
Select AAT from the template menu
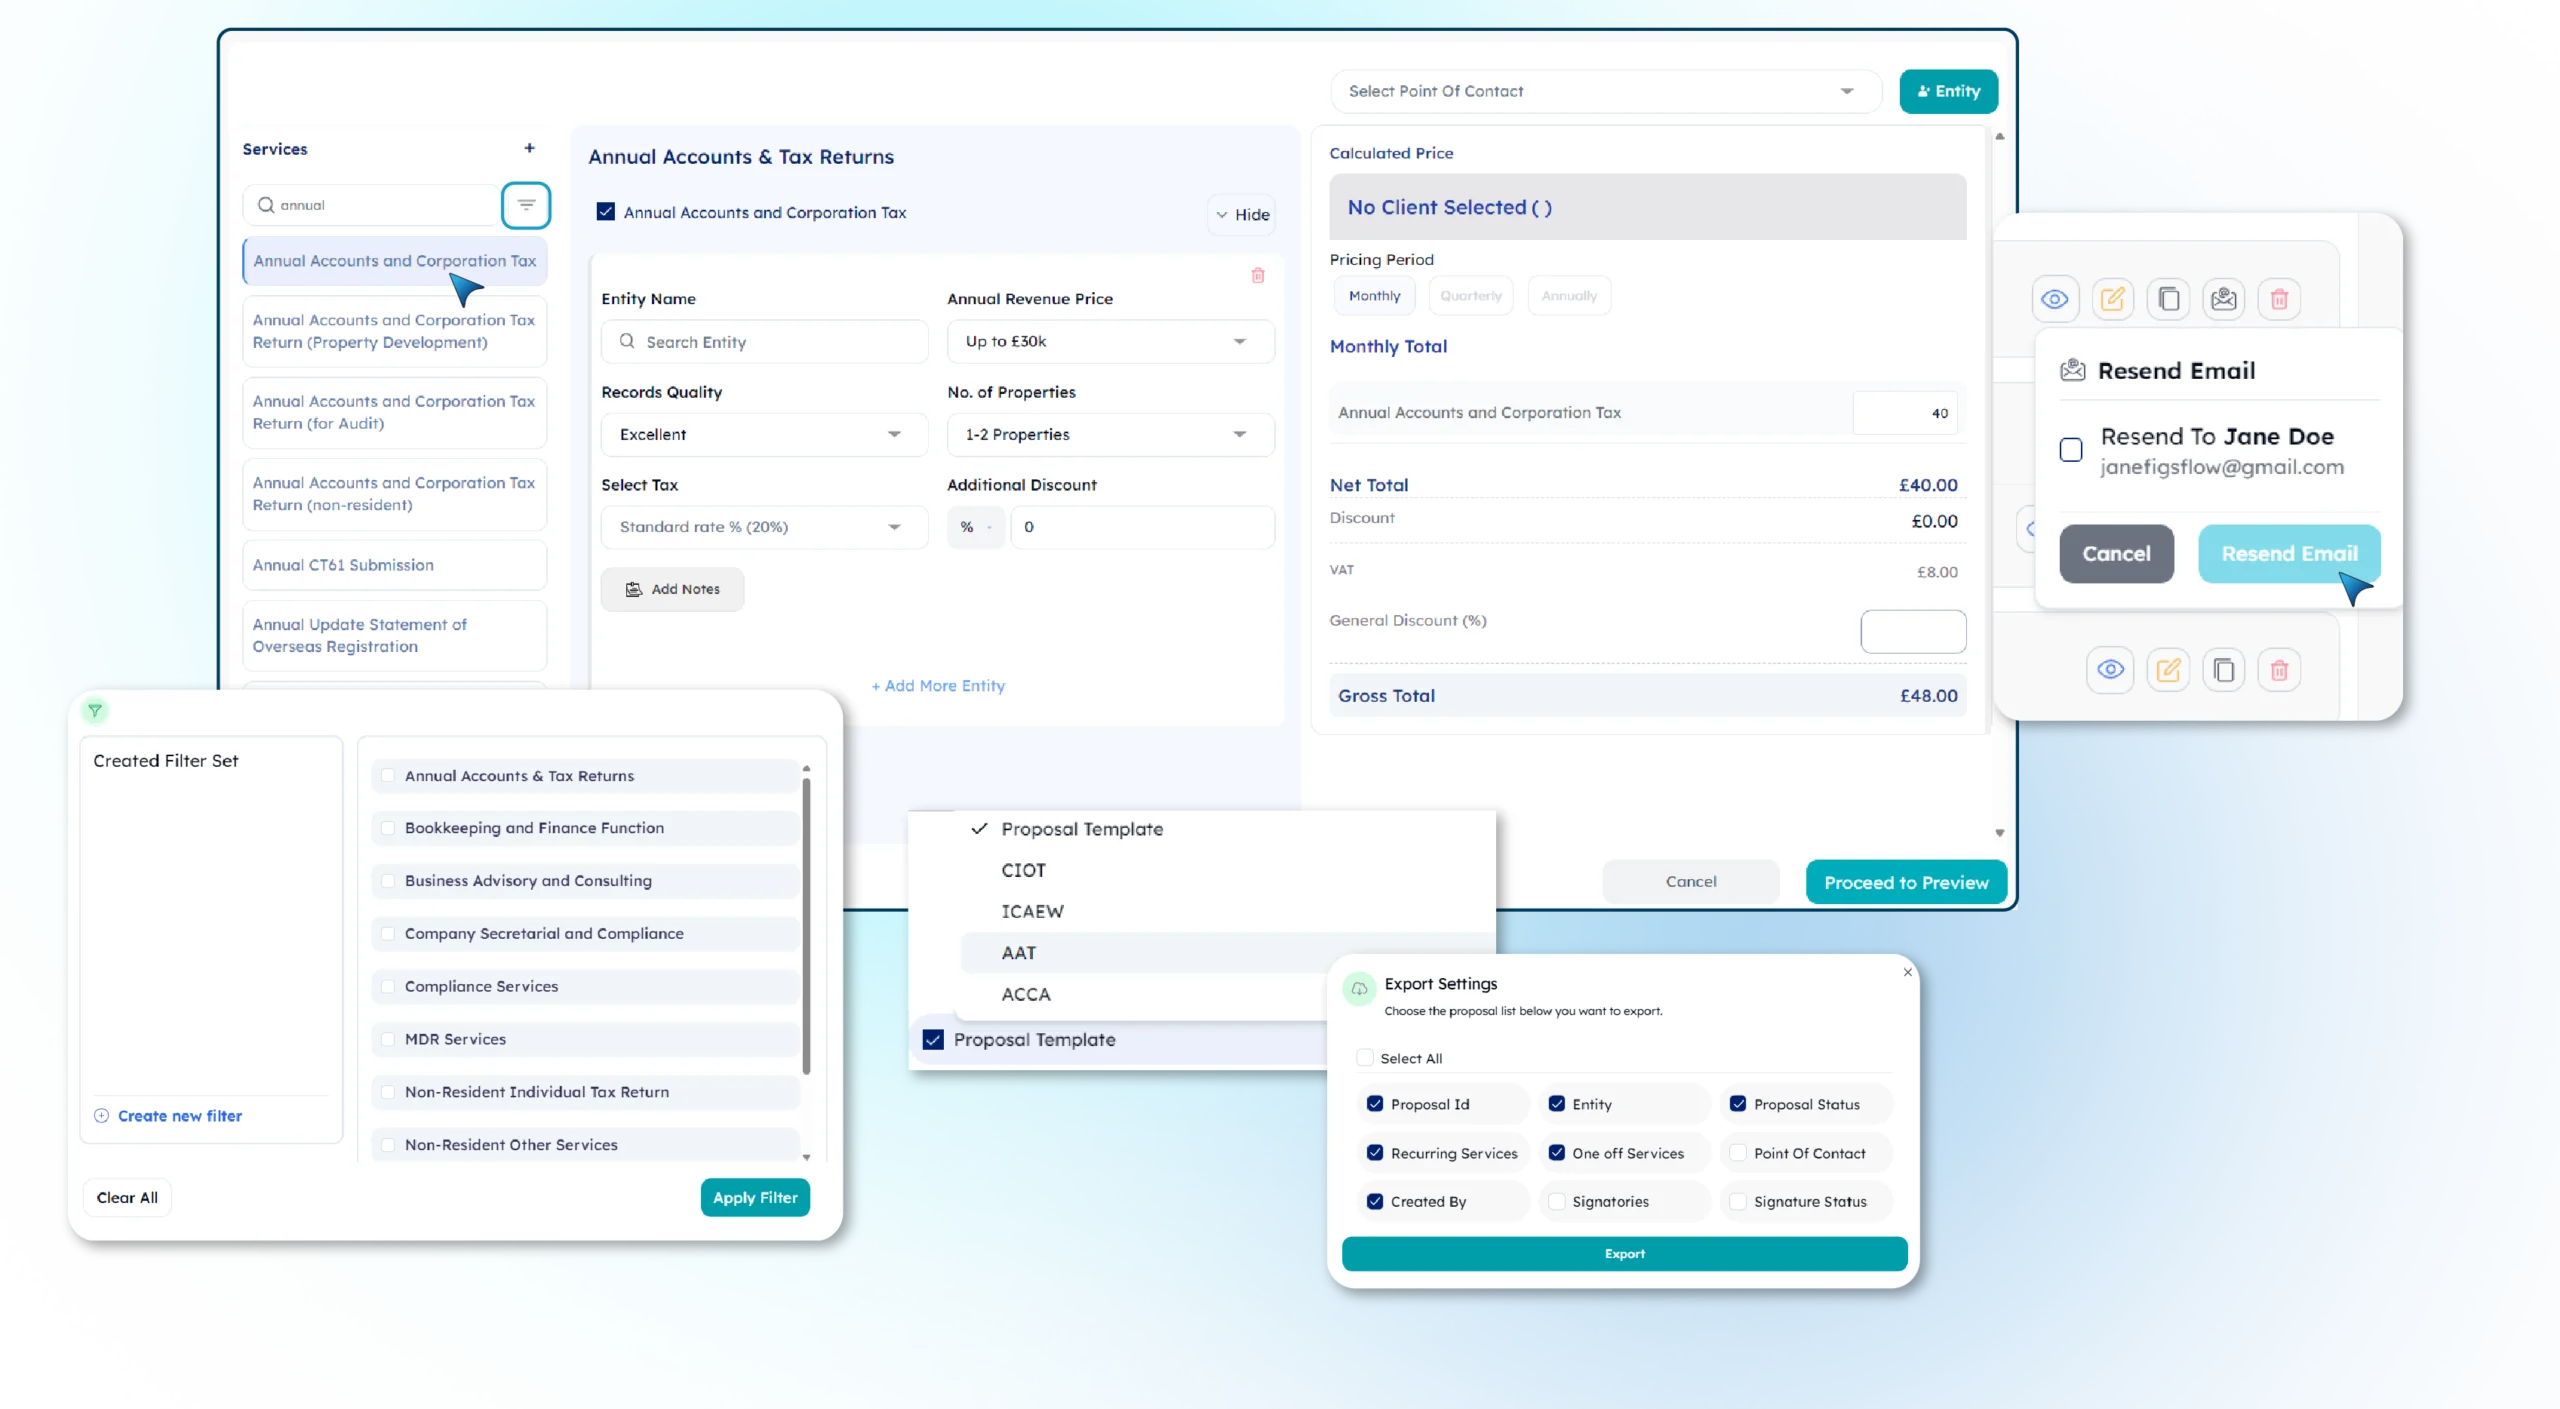tap(1019, 953)
